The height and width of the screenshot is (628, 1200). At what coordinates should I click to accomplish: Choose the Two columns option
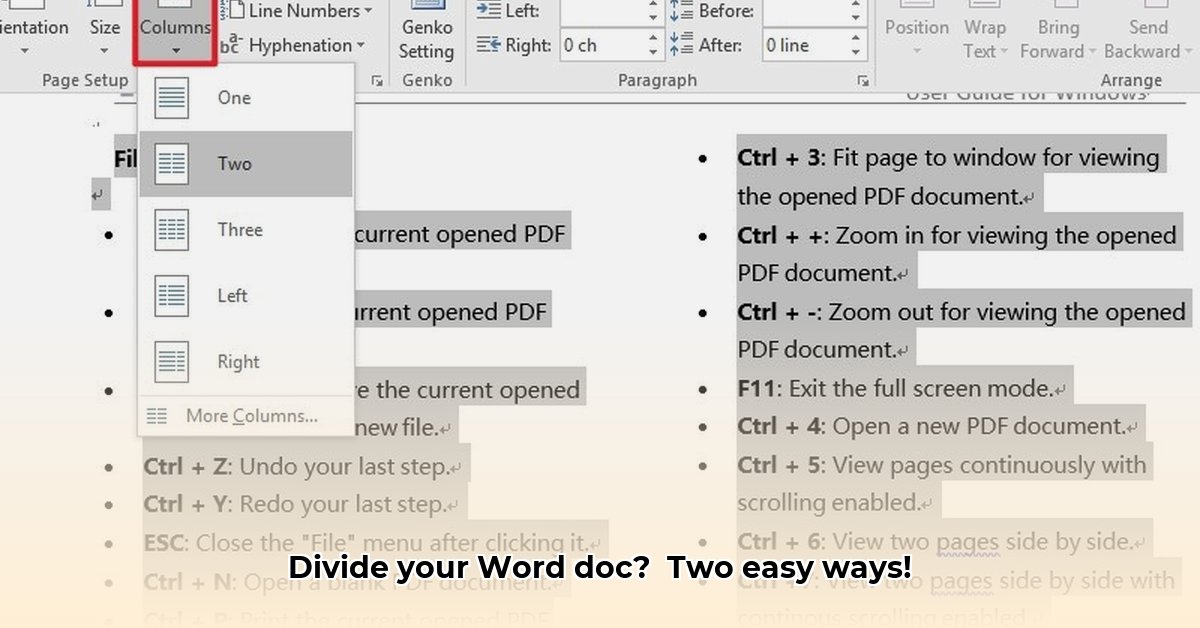[x=246, y=164]
